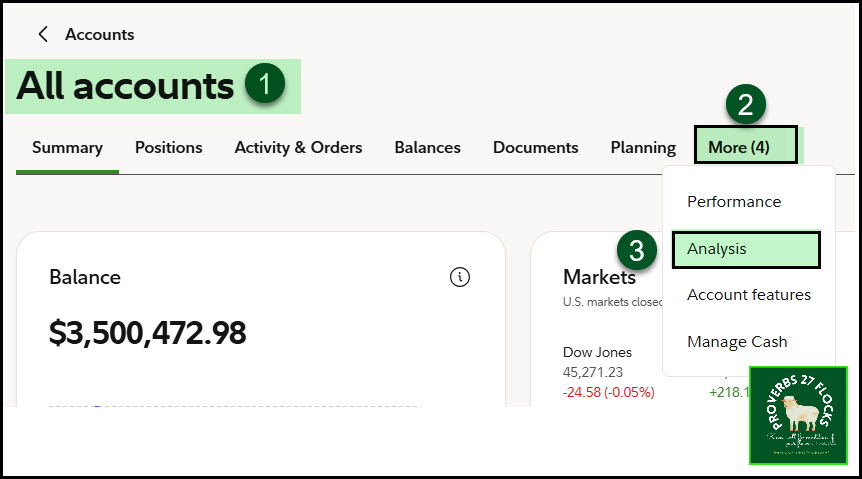Switch to the Planning tab
Screen dimensions: 862x479
pyautogui.click(x=643, y=147)
